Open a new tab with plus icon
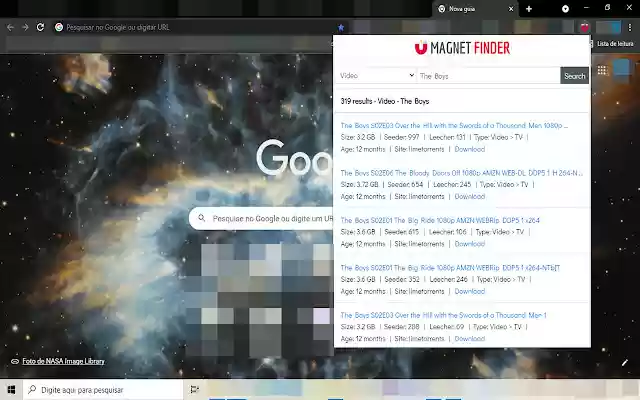The width and height of the screenshot is (640, 400). click(x=529, y=9)
